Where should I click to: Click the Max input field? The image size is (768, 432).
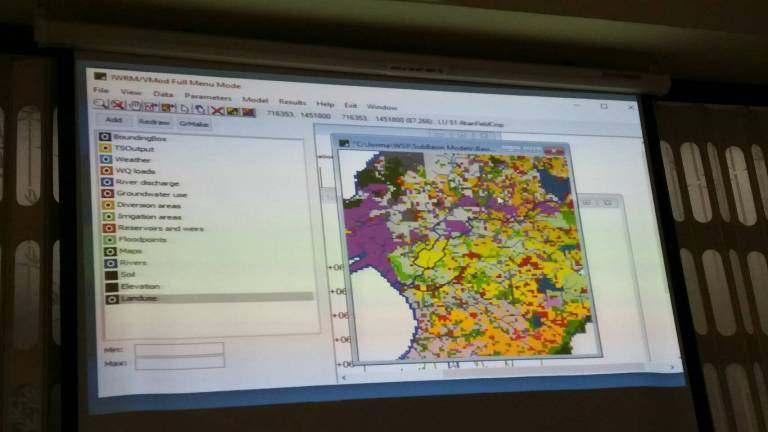[x=179, y=362]
